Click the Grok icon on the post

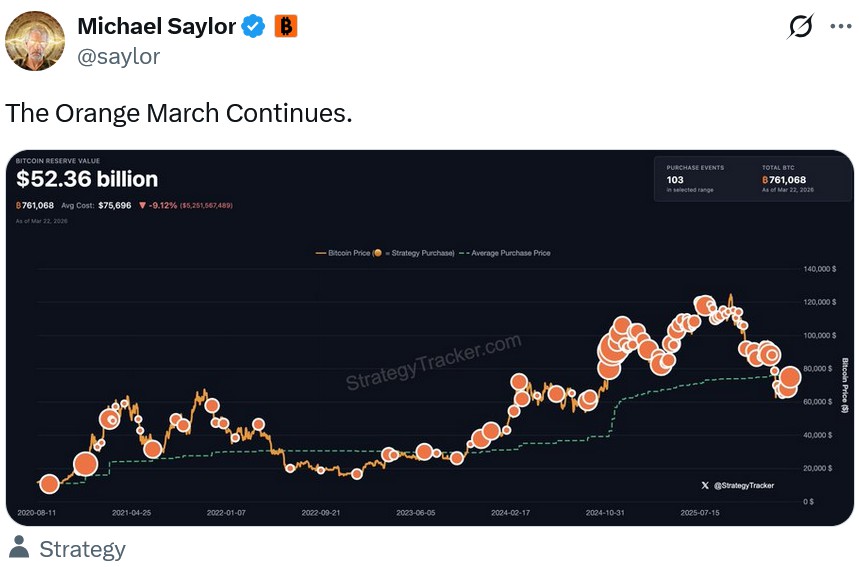(800, 27)
